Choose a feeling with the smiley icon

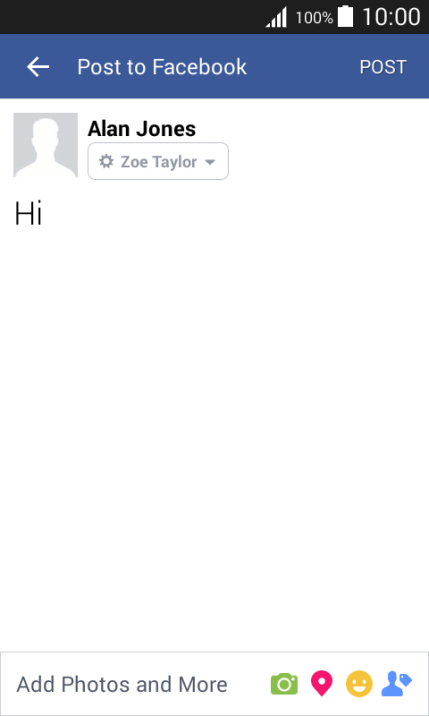[359, 684]
